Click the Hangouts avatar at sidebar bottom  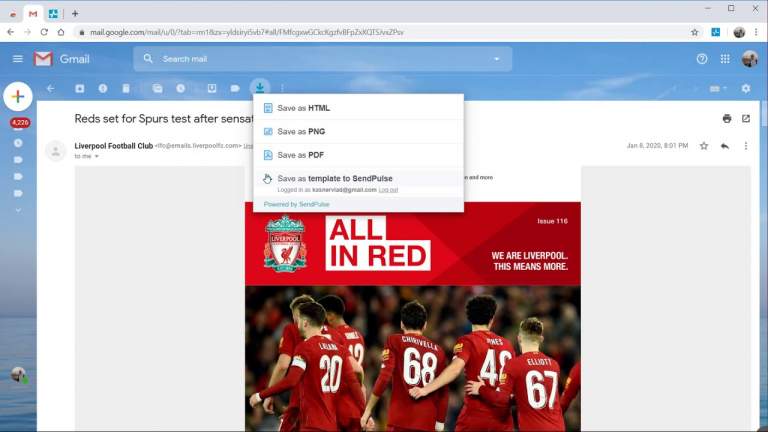click(x=19, y=375)
